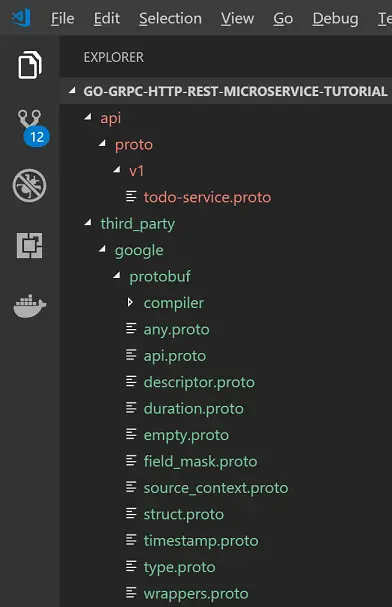Viewport: 392px width, 607px height.
Task: Click the VS Code logo icon
Action: 21,18
